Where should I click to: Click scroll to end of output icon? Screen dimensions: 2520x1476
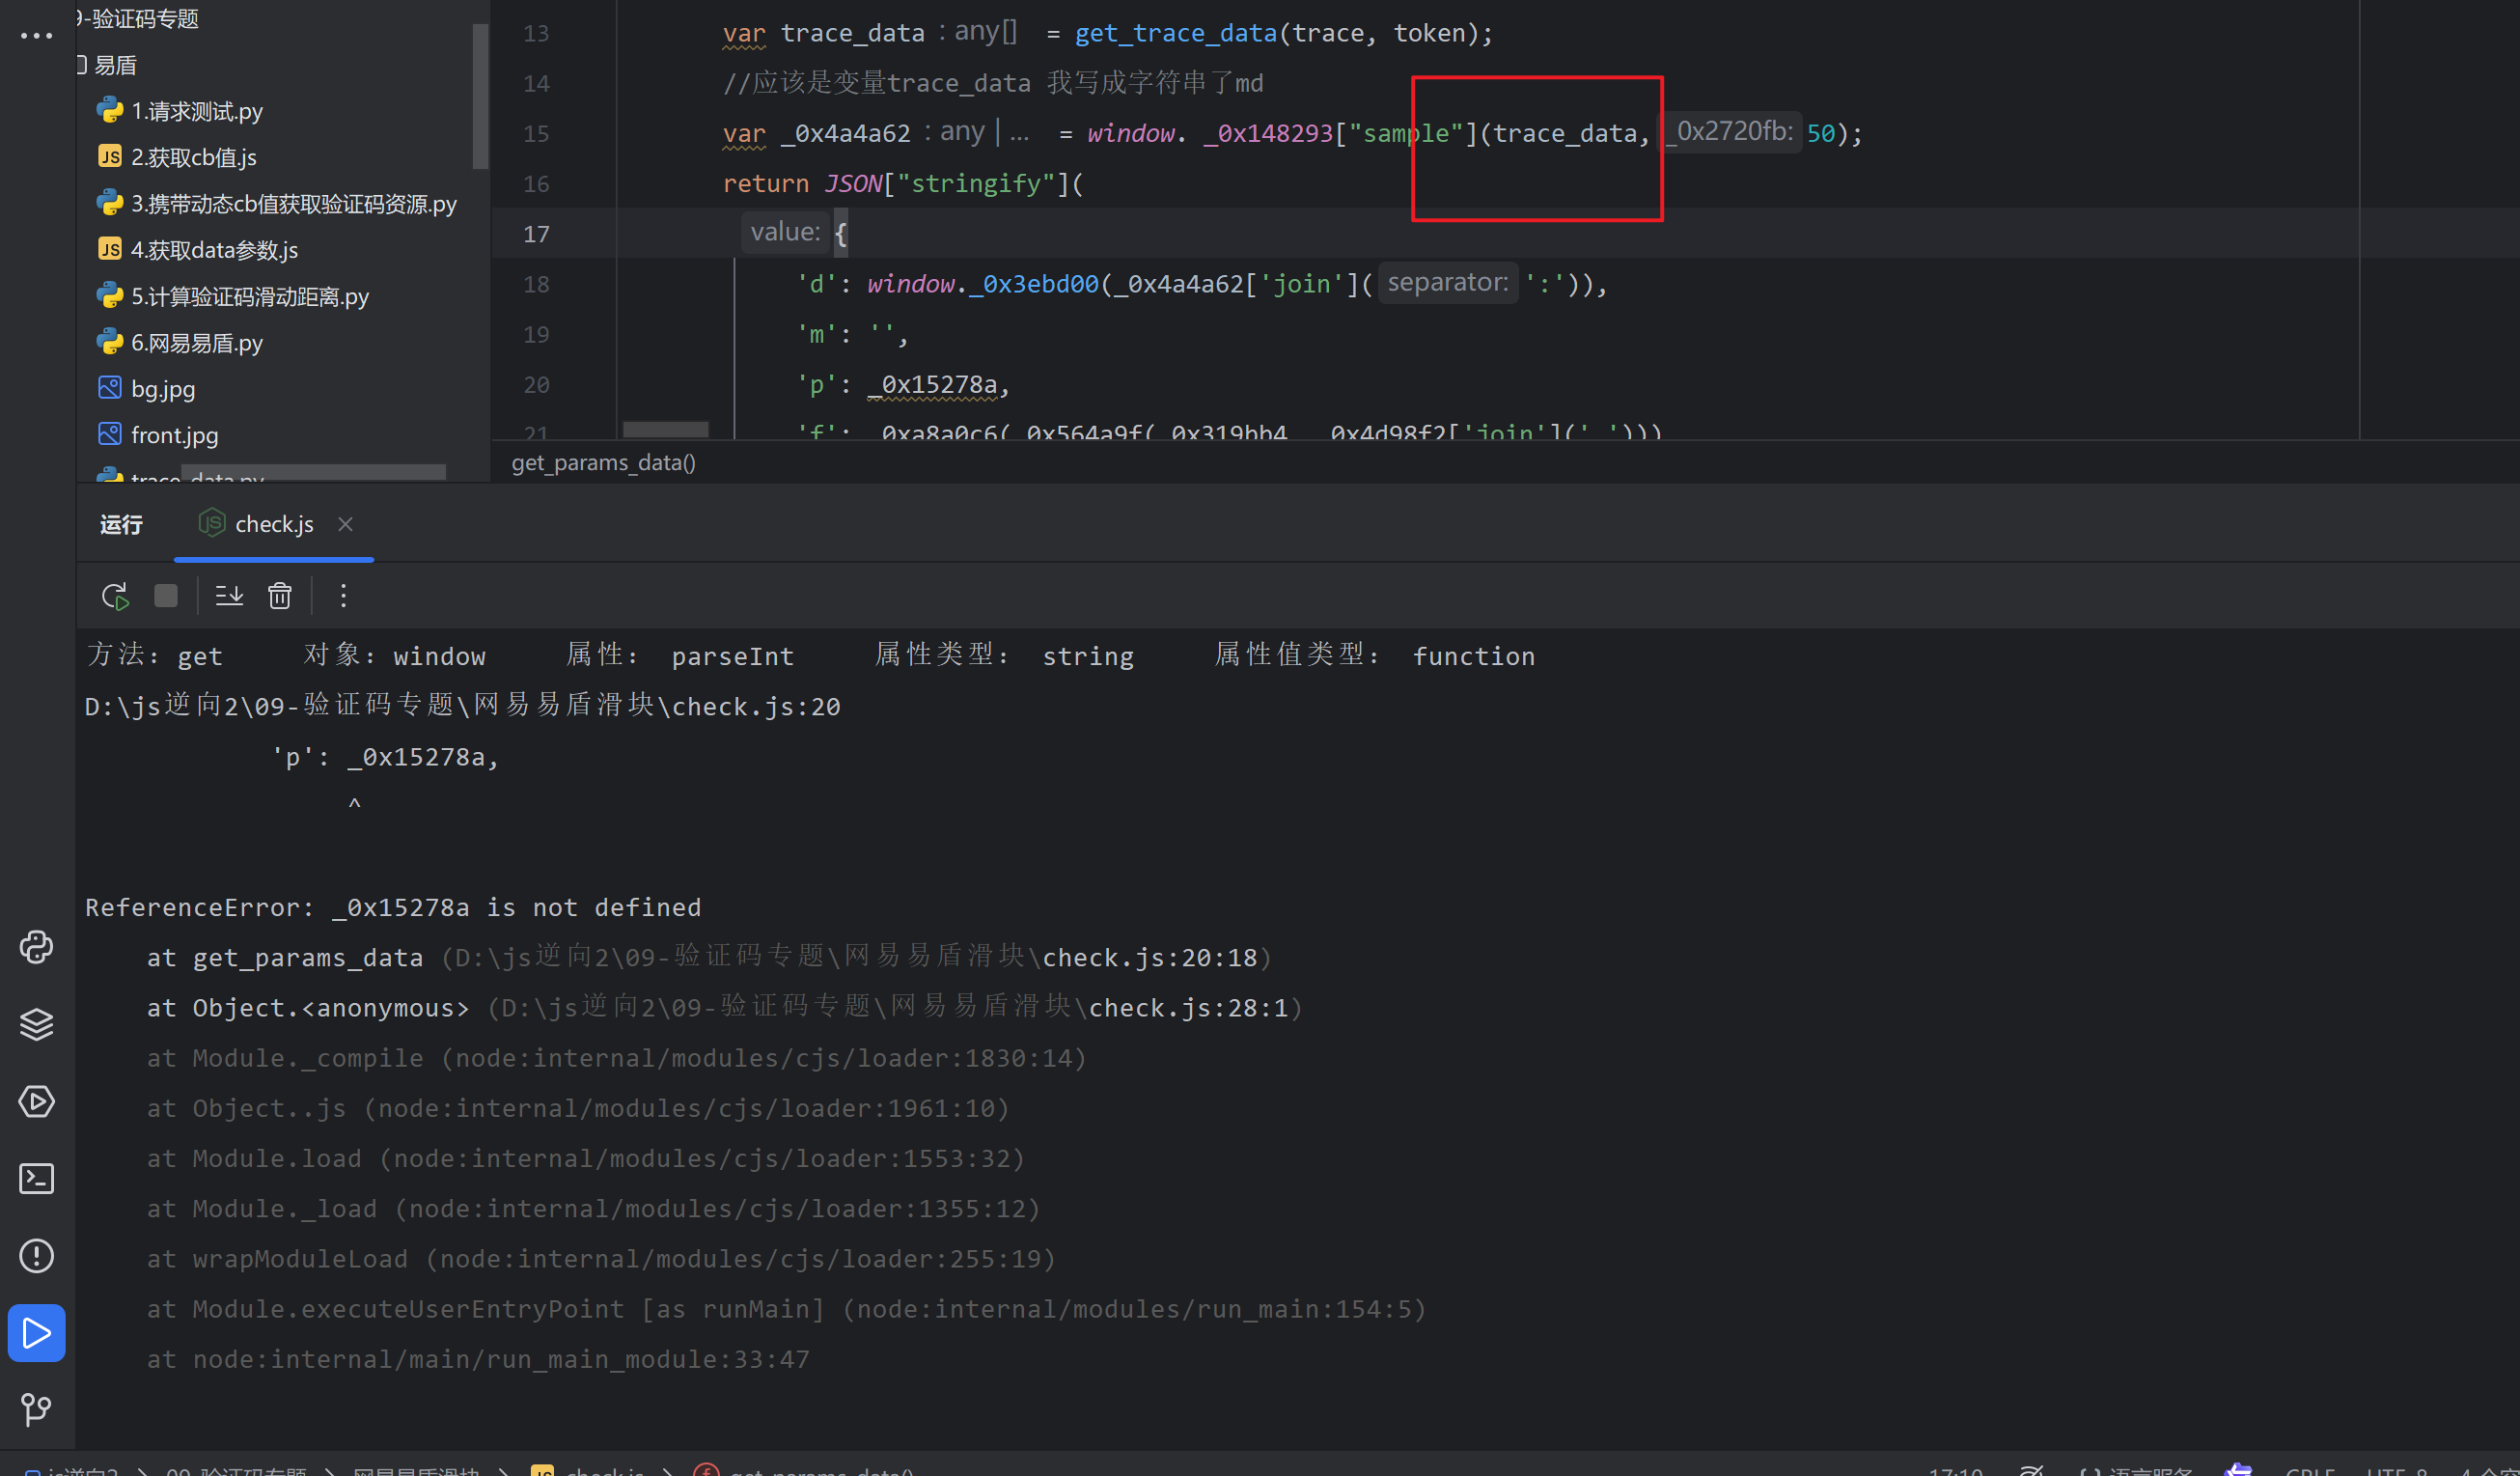coord(229,596)
